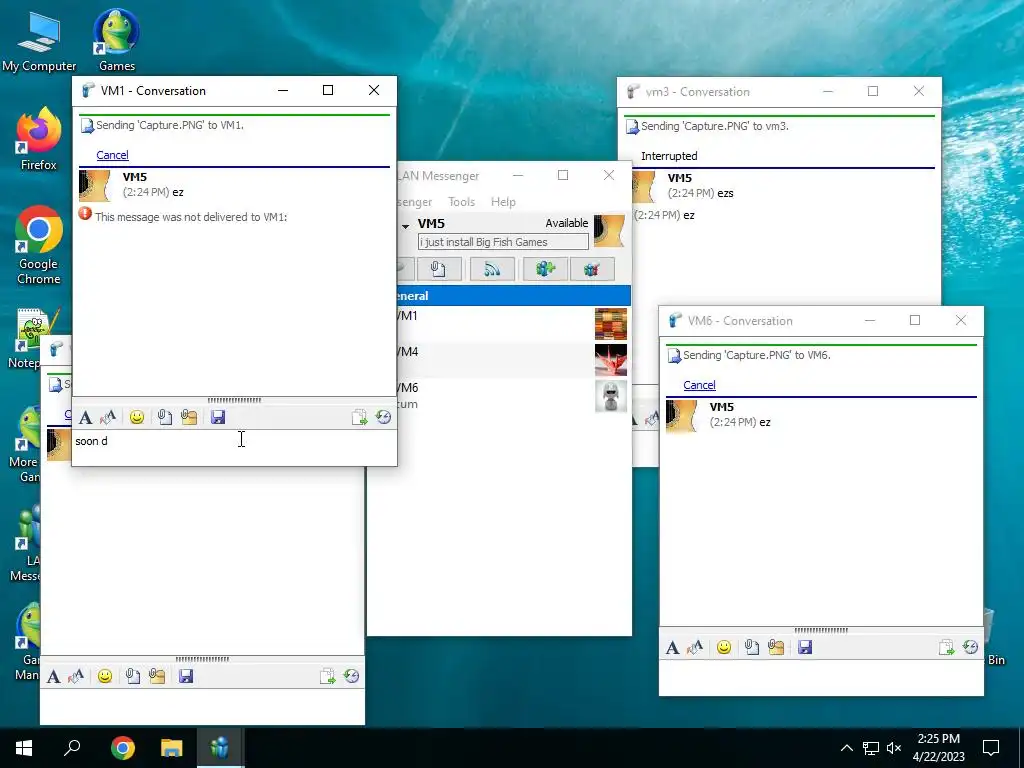The image size is (1024, 768).
Task: Open Help menu in LAN Messenger
Action: (x=503, y=202)
